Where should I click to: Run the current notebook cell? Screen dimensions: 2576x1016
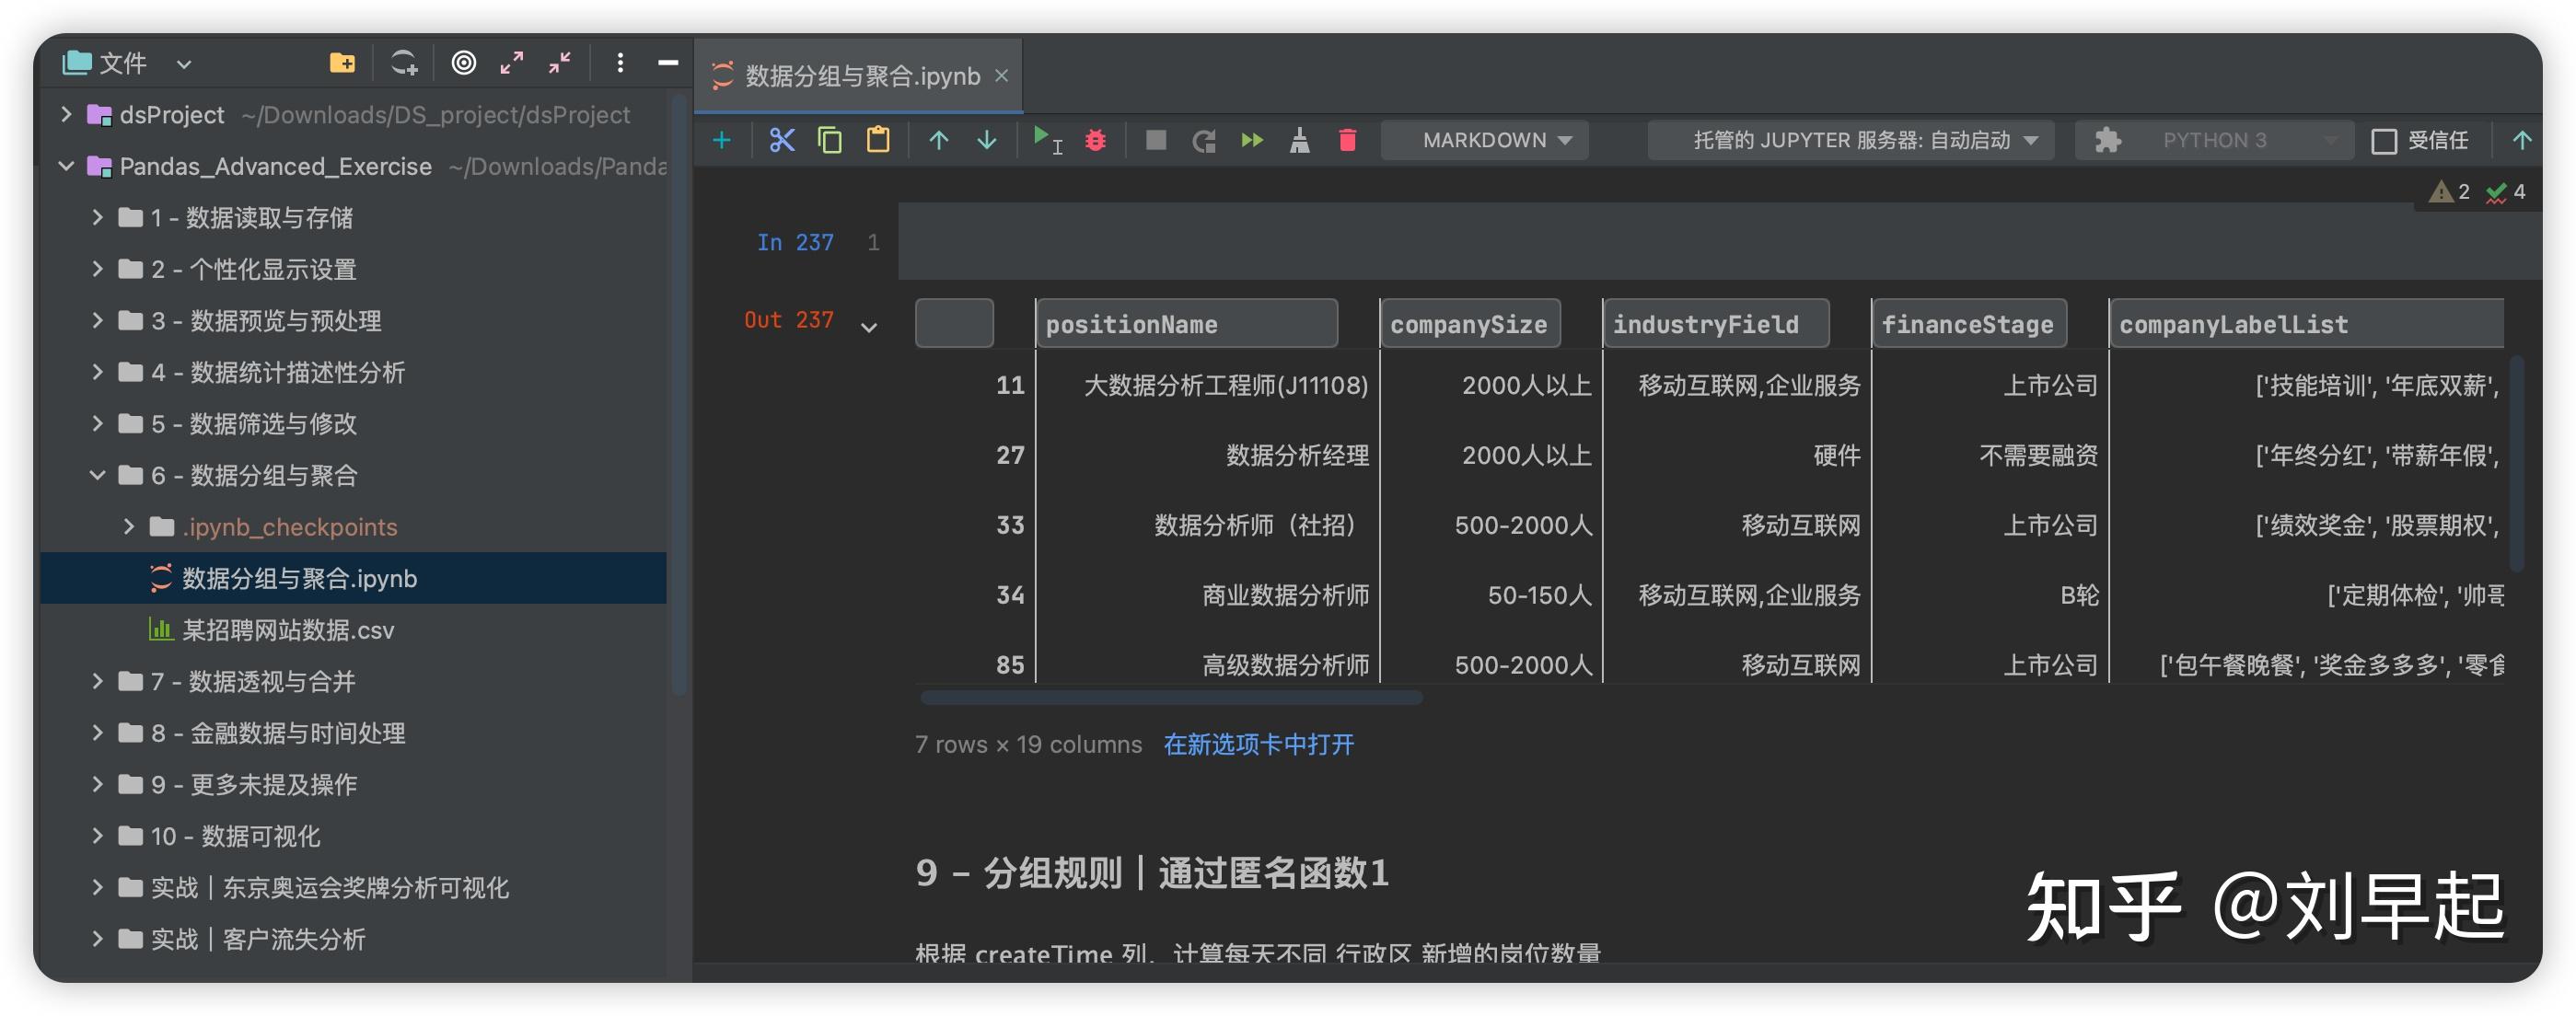[1044, 140]
